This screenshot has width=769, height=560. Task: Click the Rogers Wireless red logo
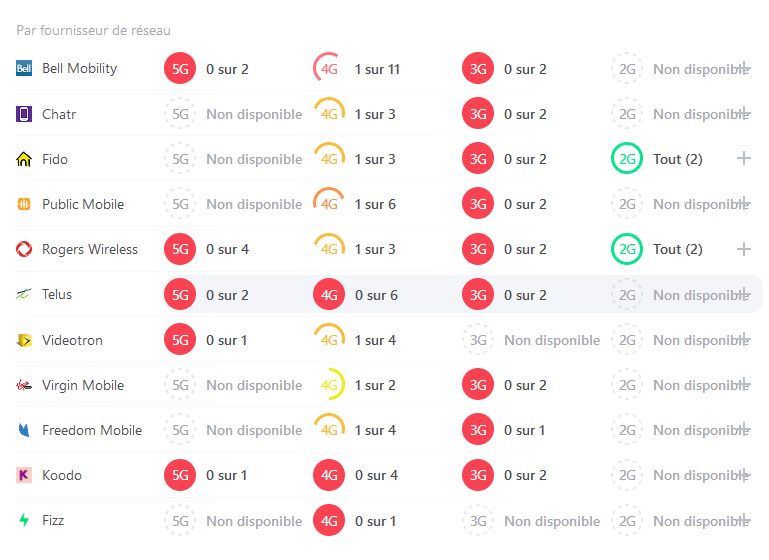click(25, 249)
